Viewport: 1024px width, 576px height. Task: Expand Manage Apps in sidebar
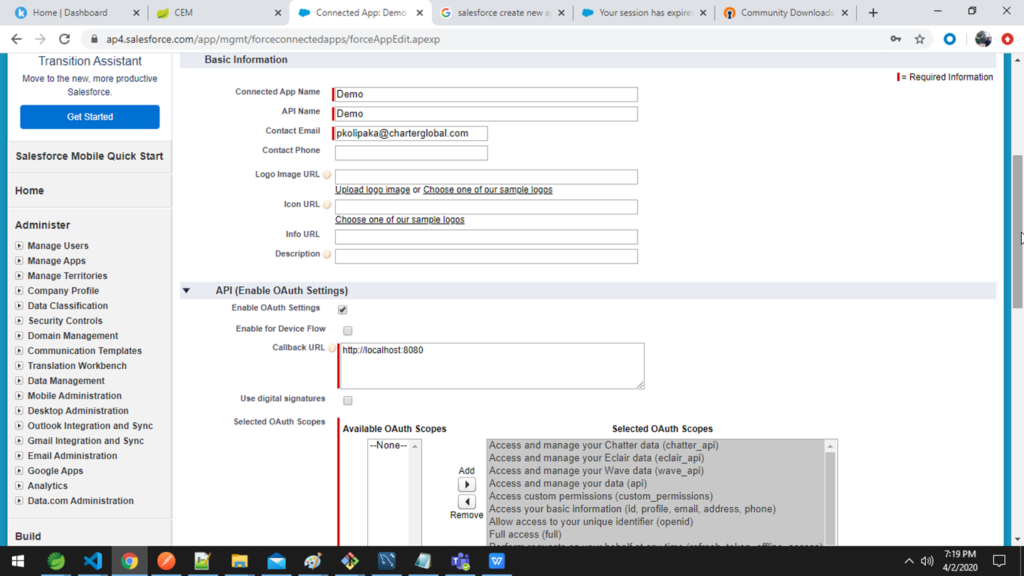(19, 261)
